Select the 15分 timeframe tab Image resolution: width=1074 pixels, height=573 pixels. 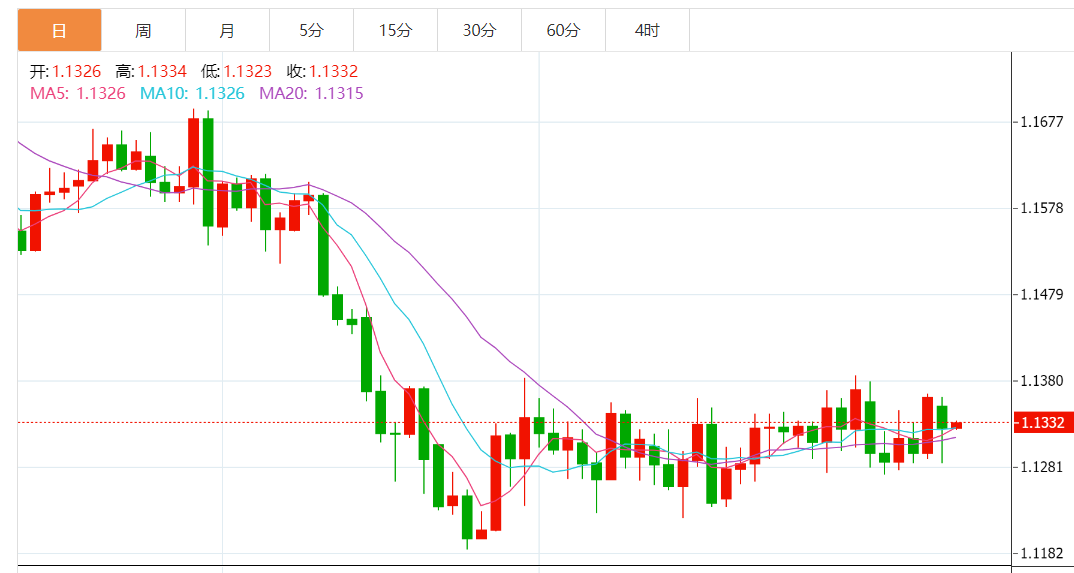click(x=395, y=31)
